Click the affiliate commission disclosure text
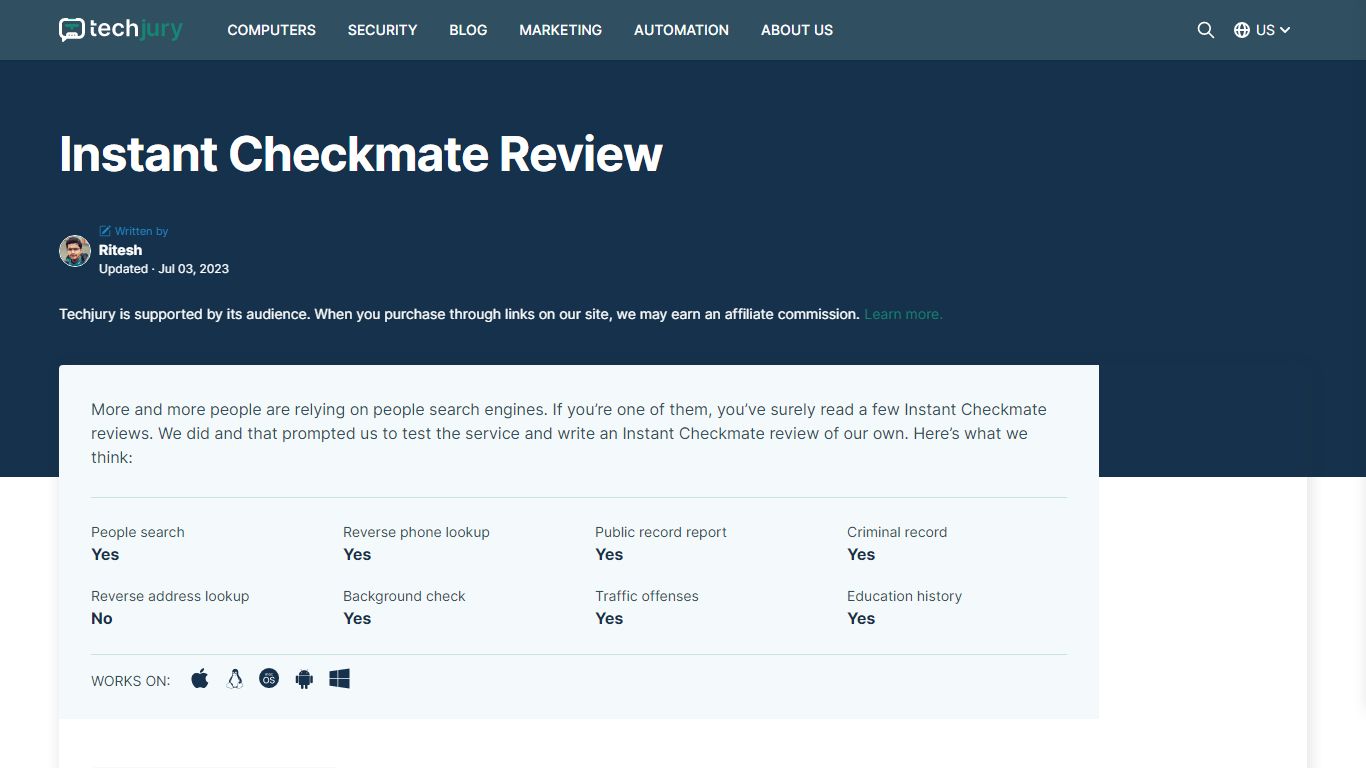This screenshot has width=1366, height=768. [459, 314]
